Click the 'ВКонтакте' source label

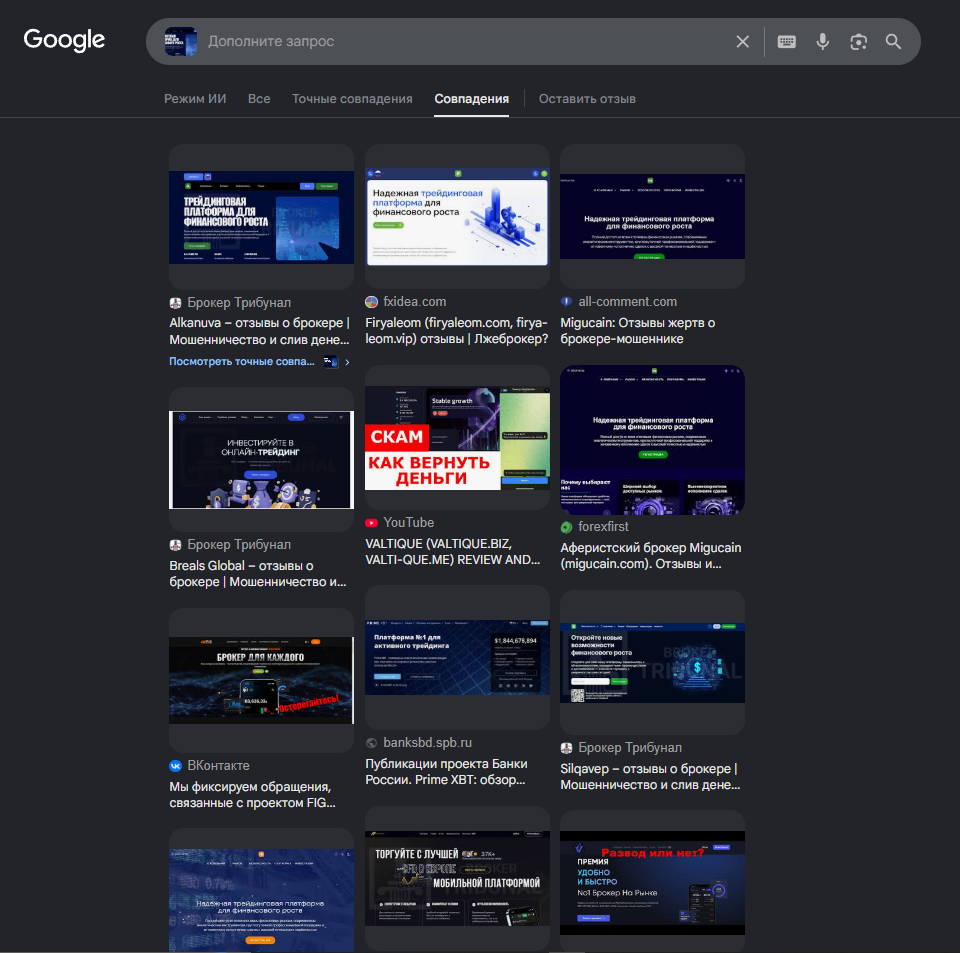point(219,766)
